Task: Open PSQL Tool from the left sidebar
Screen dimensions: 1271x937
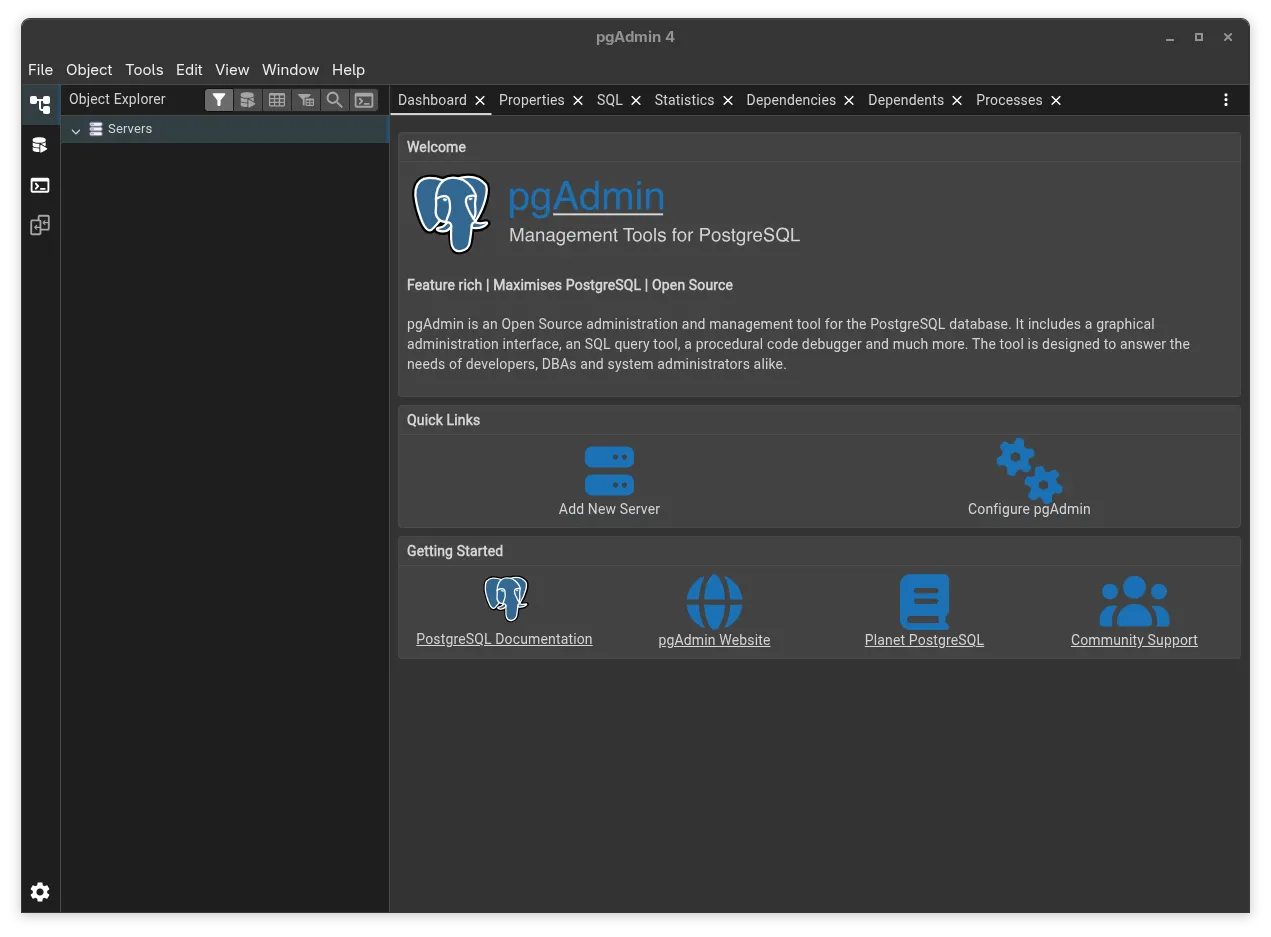Action: [40, 185]
